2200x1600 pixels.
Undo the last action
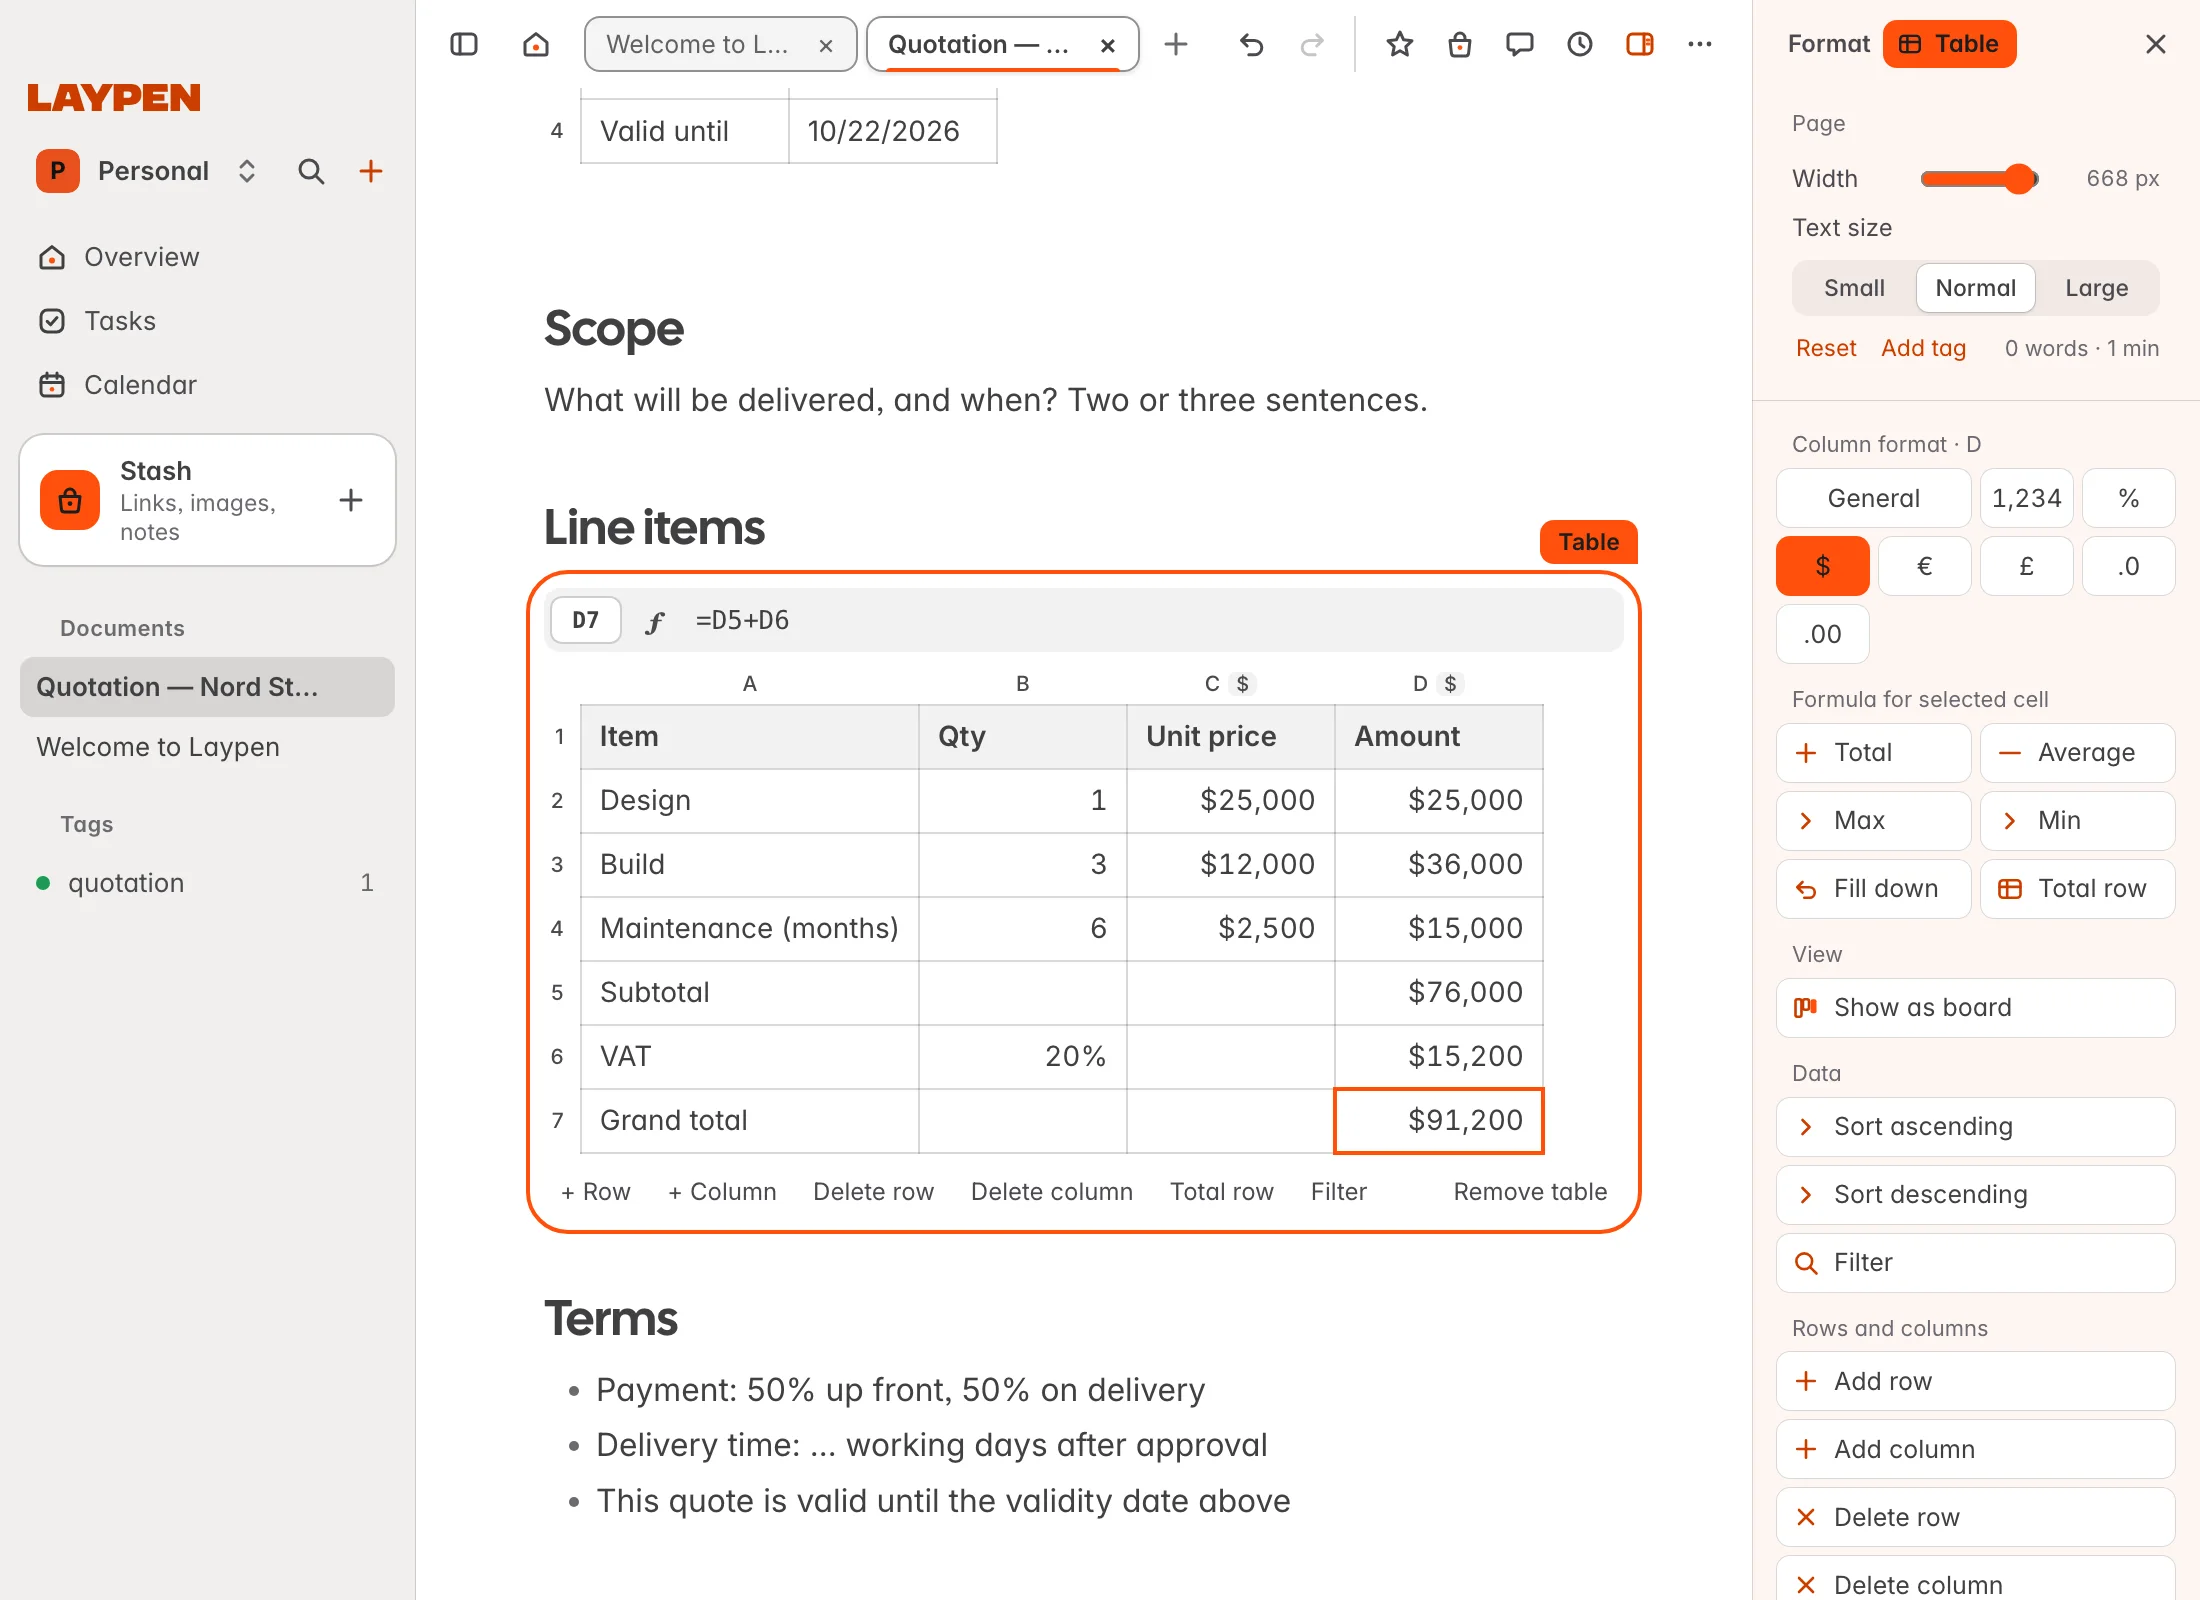click(x=1251, y=44)
